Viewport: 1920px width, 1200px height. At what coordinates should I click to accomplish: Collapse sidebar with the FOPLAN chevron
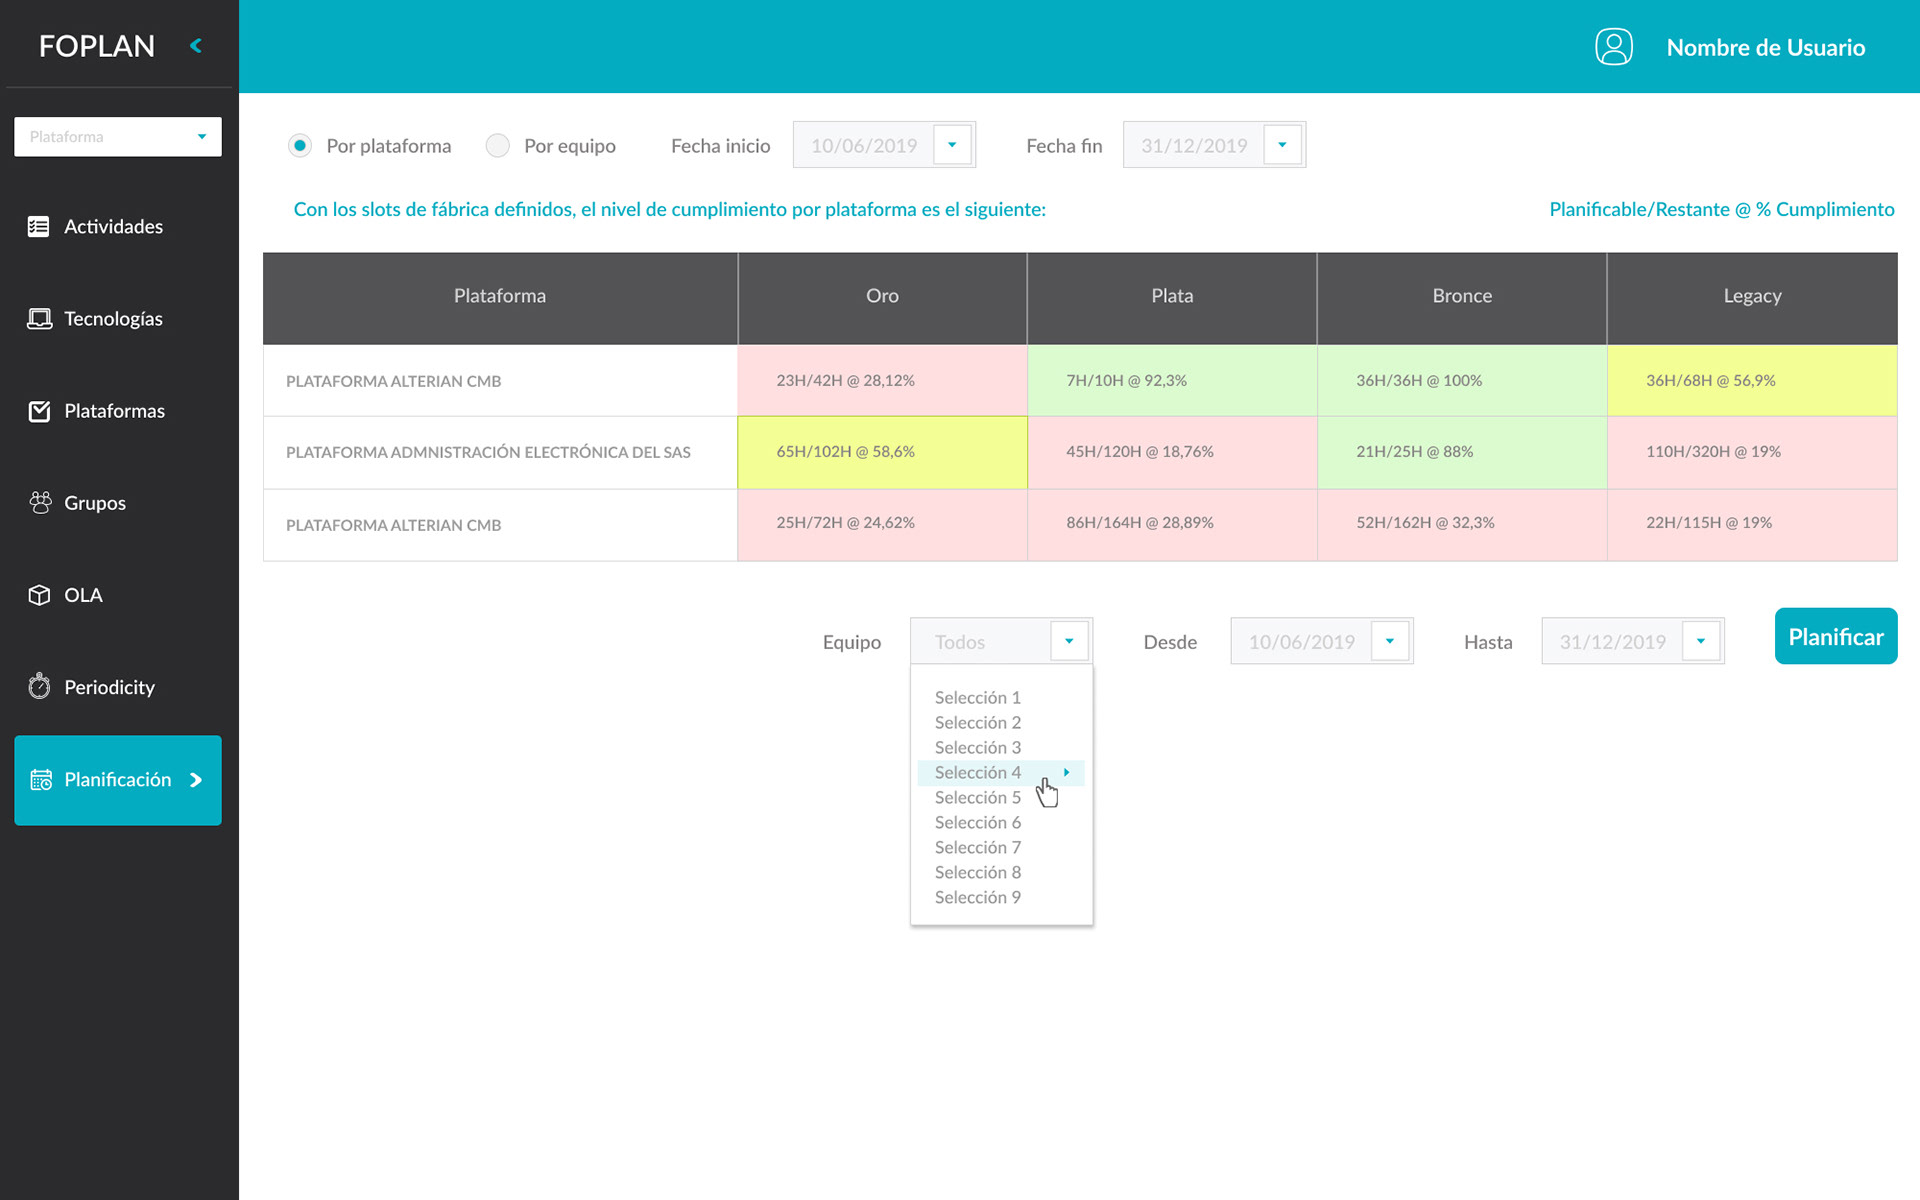coord(196,46)
